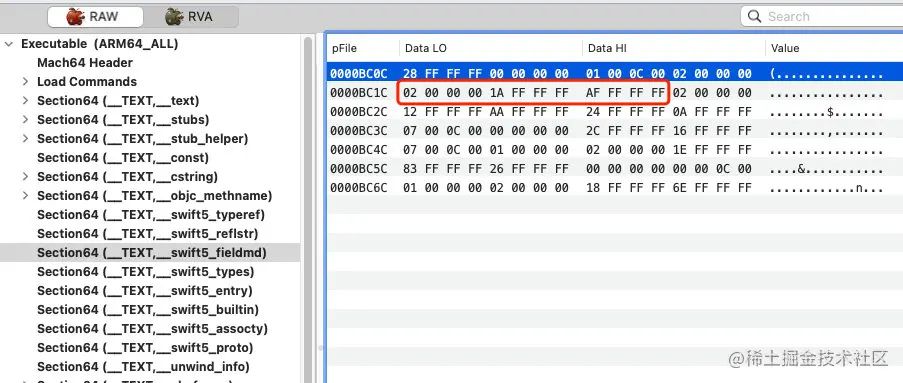Image resolution: width=903 pixels, height=383 pixels.
Task: Select Section64 (__TEXT,__swift5_typeref) row
Action: pyautogui.click(x=151, y=215)
